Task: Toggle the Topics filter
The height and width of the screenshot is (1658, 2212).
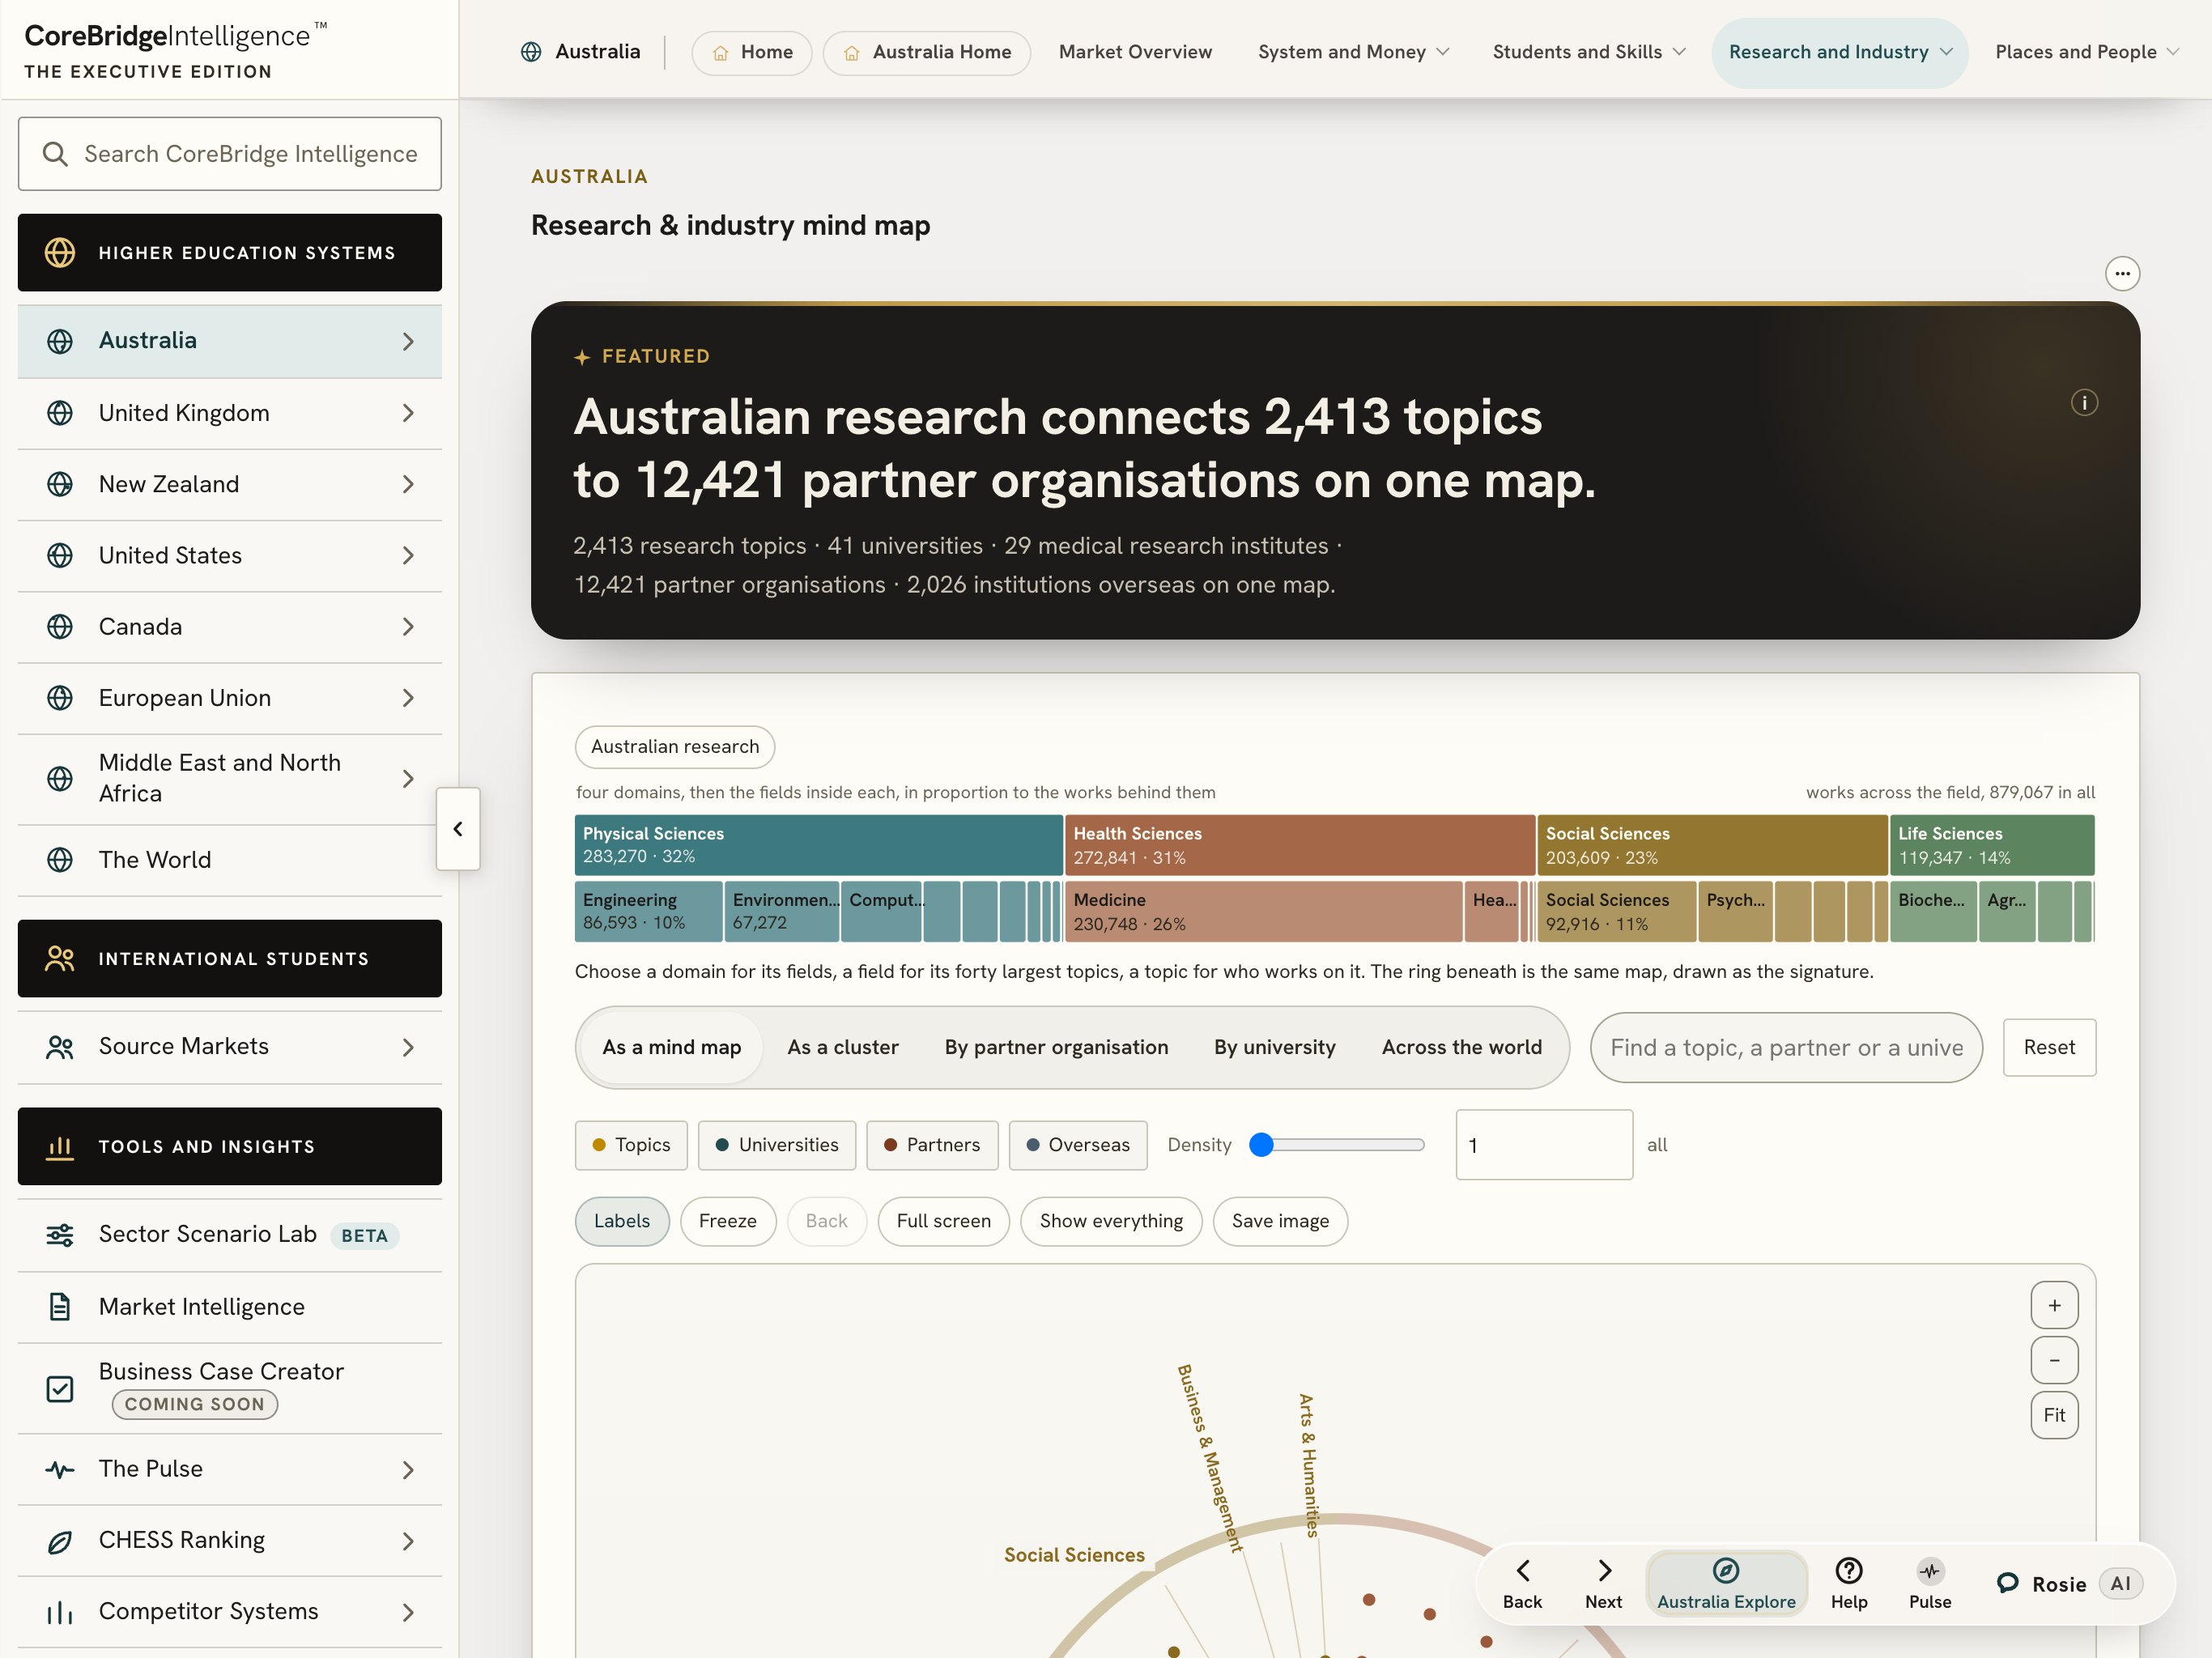Action: tap(631, 1145)
